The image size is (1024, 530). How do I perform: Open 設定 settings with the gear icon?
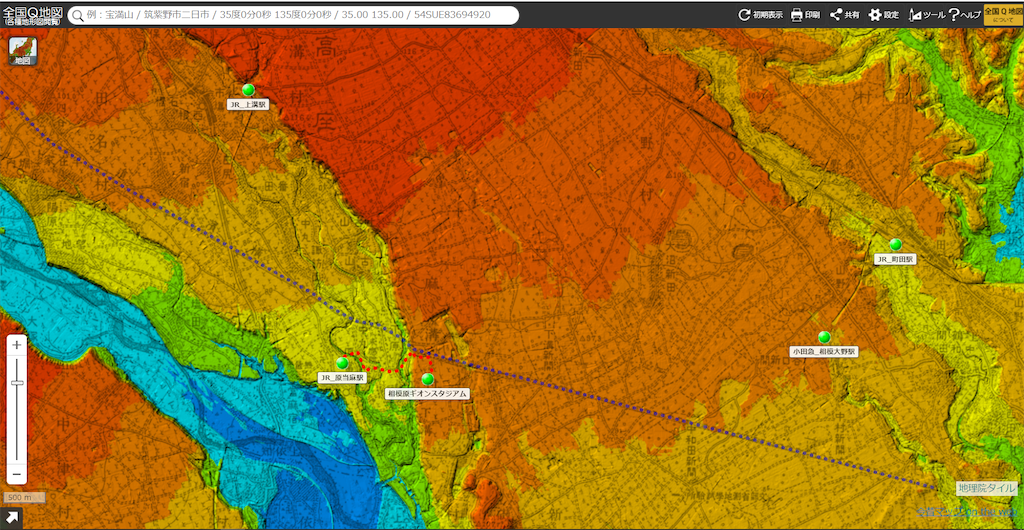884,14
